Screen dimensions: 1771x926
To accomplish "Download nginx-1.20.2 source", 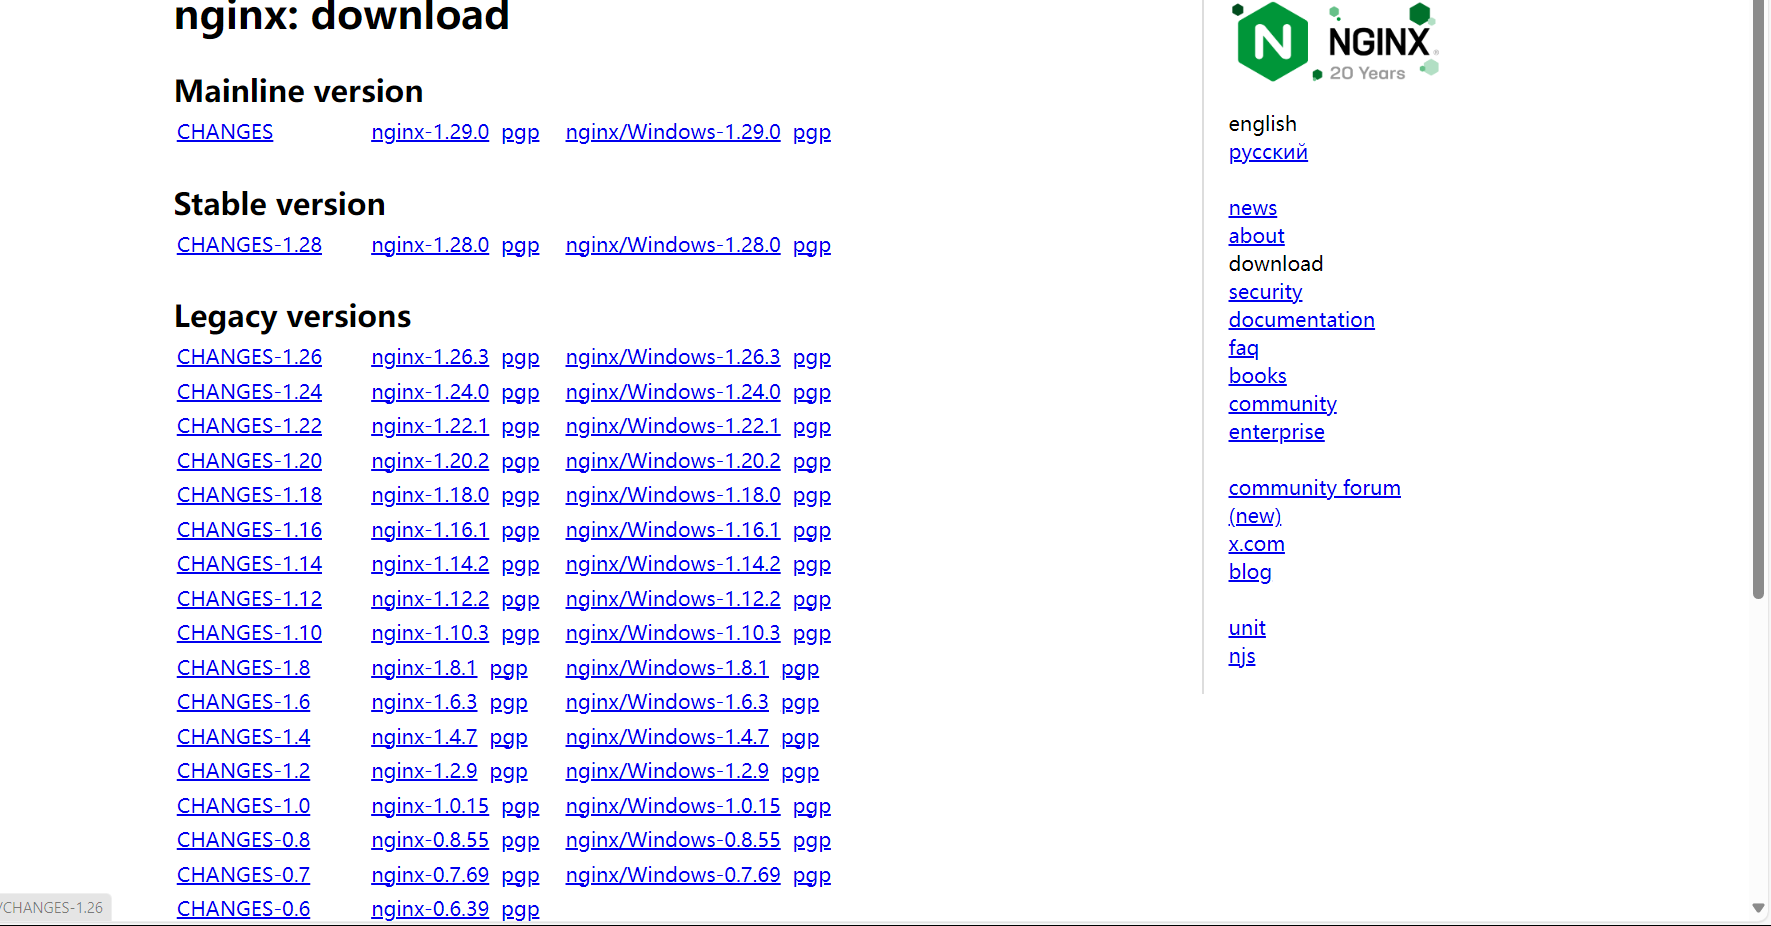I will (x=430, y=461).
